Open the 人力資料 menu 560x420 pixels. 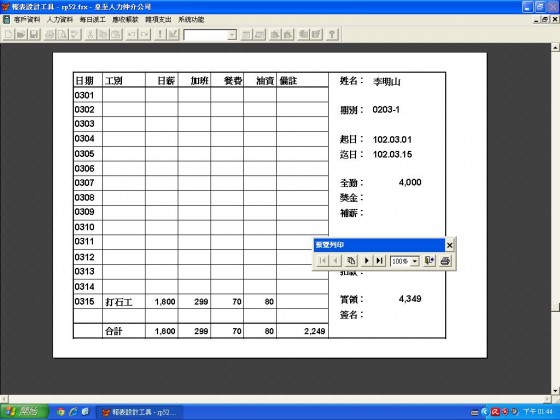tap(60, 20)
